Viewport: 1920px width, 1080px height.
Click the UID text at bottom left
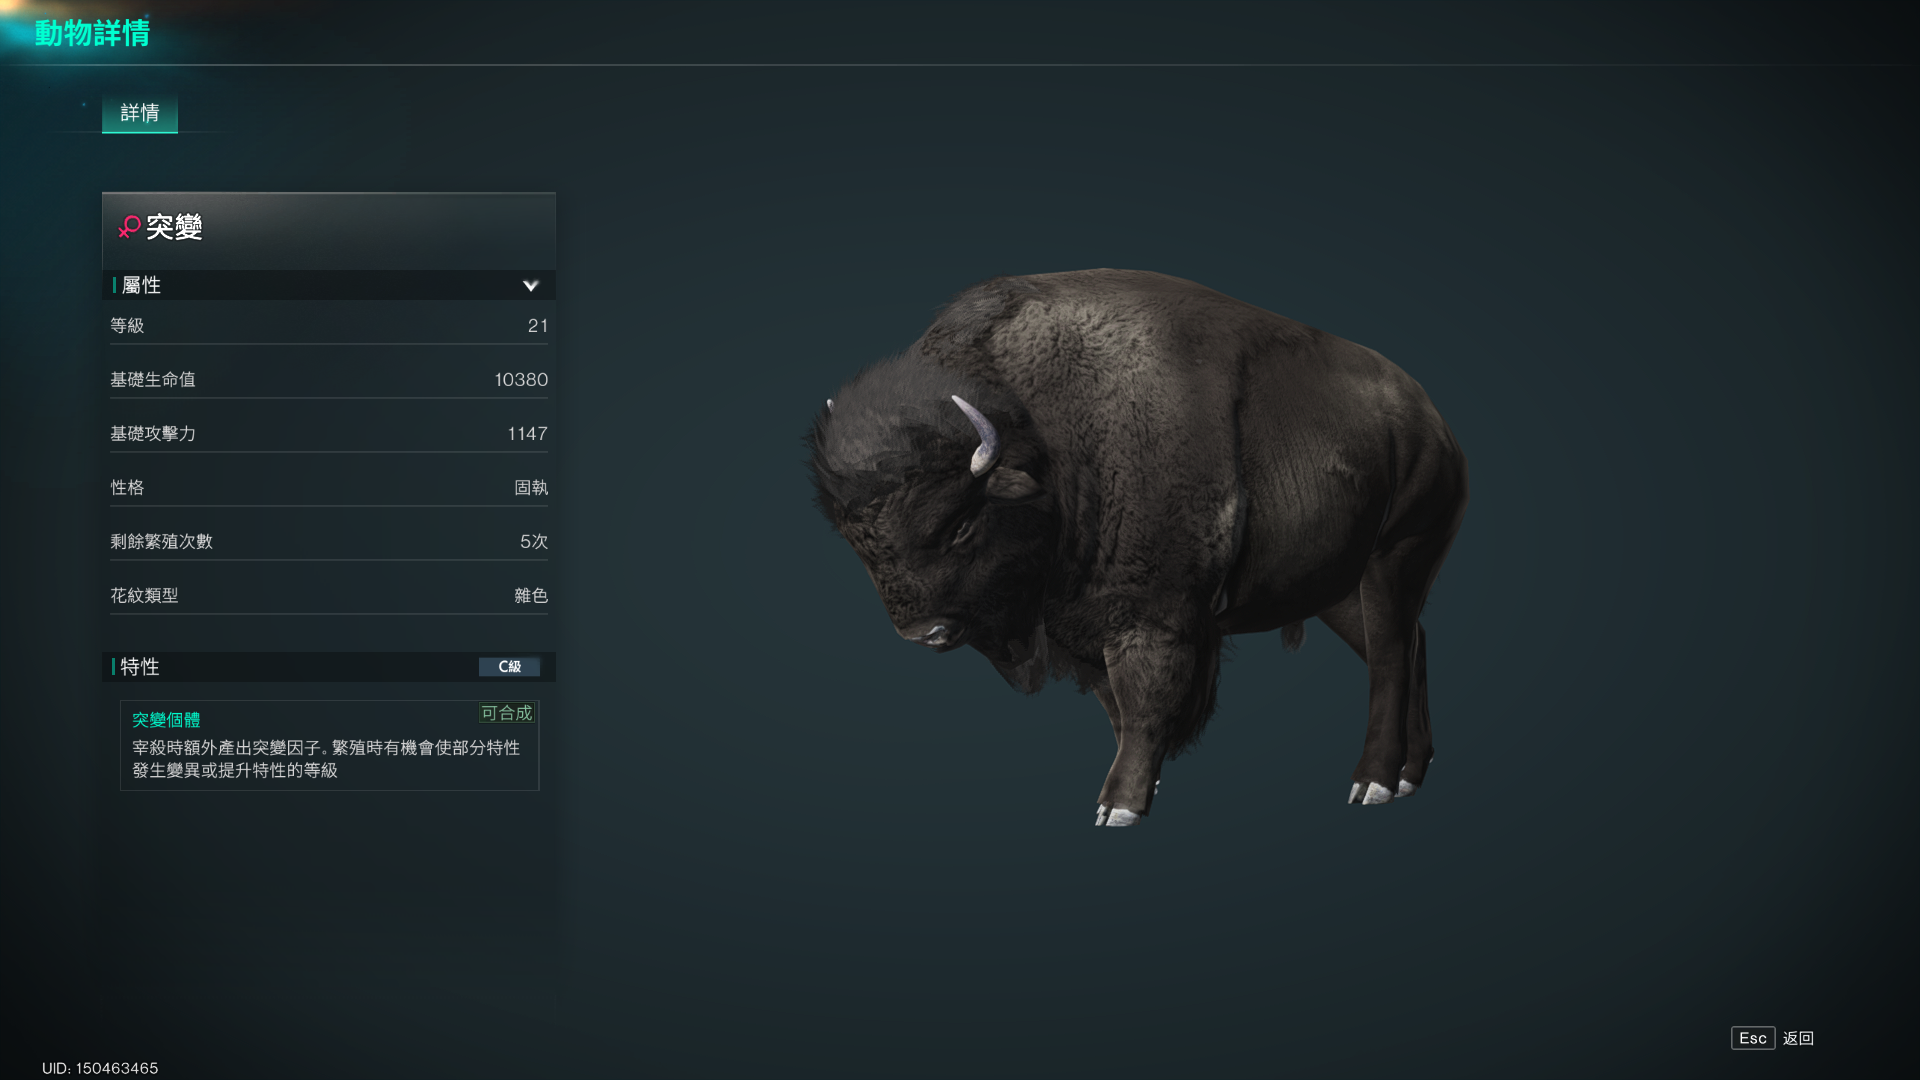click(100, 1068)
